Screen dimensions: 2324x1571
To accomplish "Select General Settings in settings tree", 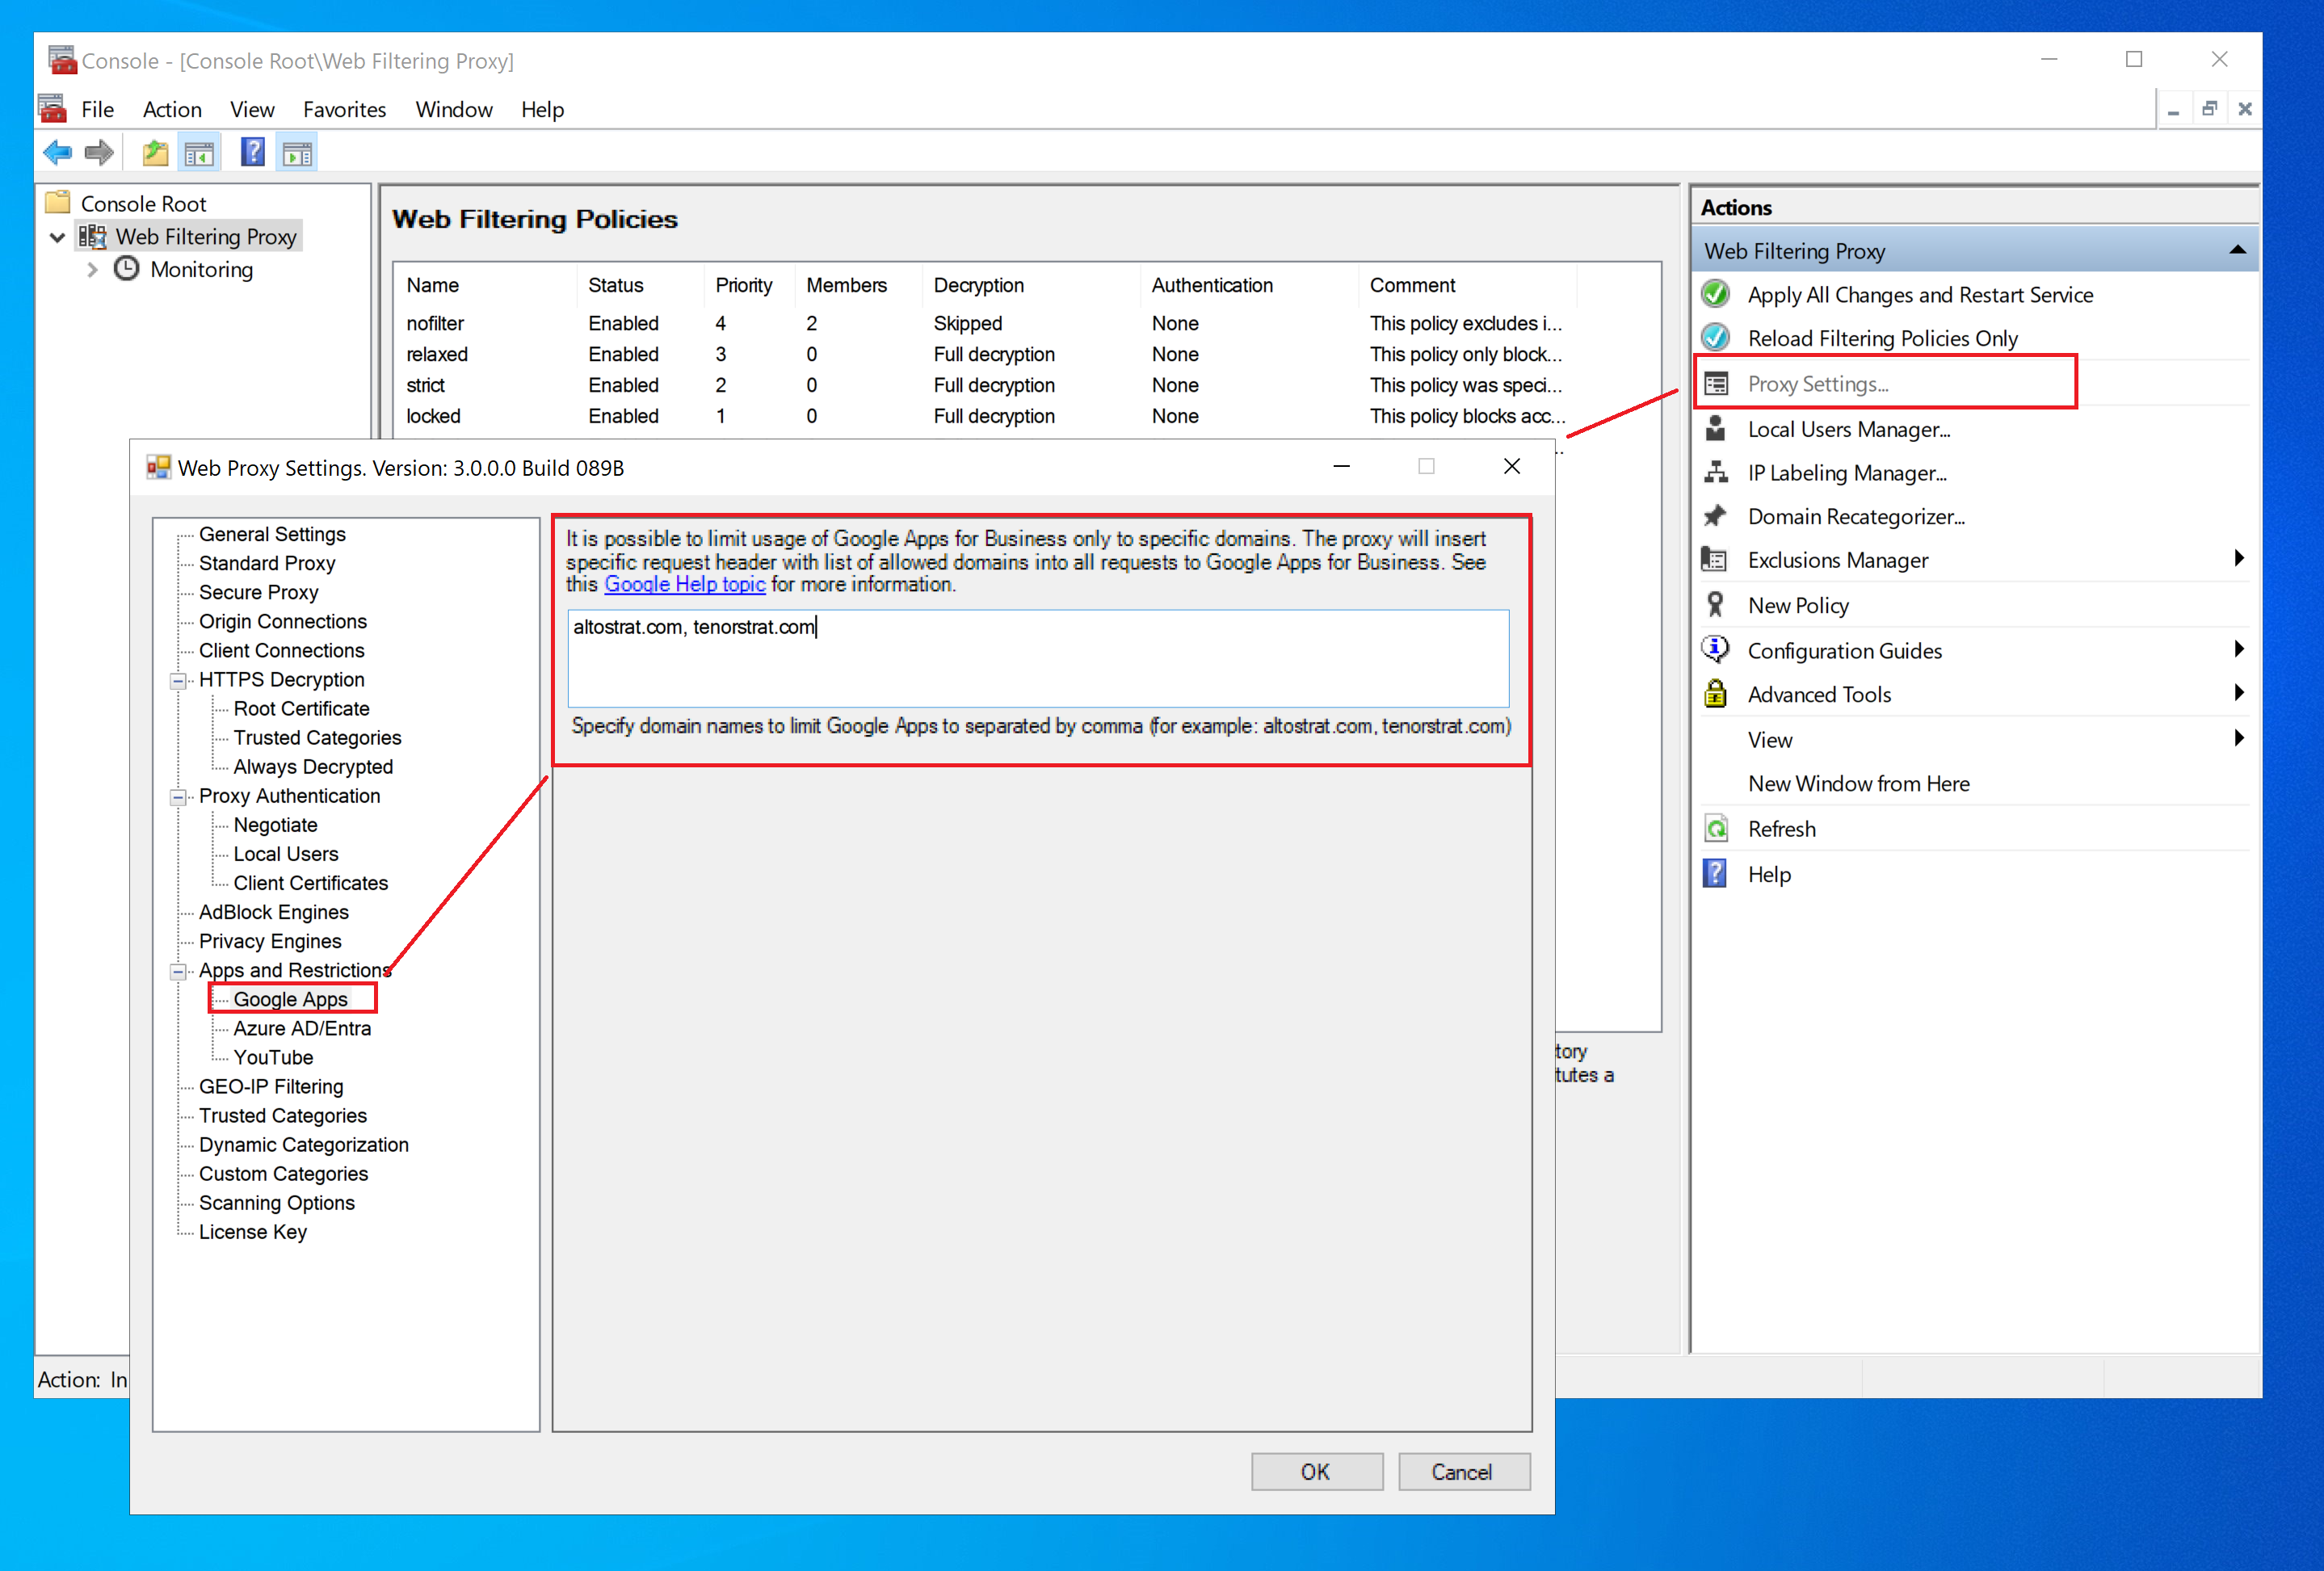I will click(272, 534).
